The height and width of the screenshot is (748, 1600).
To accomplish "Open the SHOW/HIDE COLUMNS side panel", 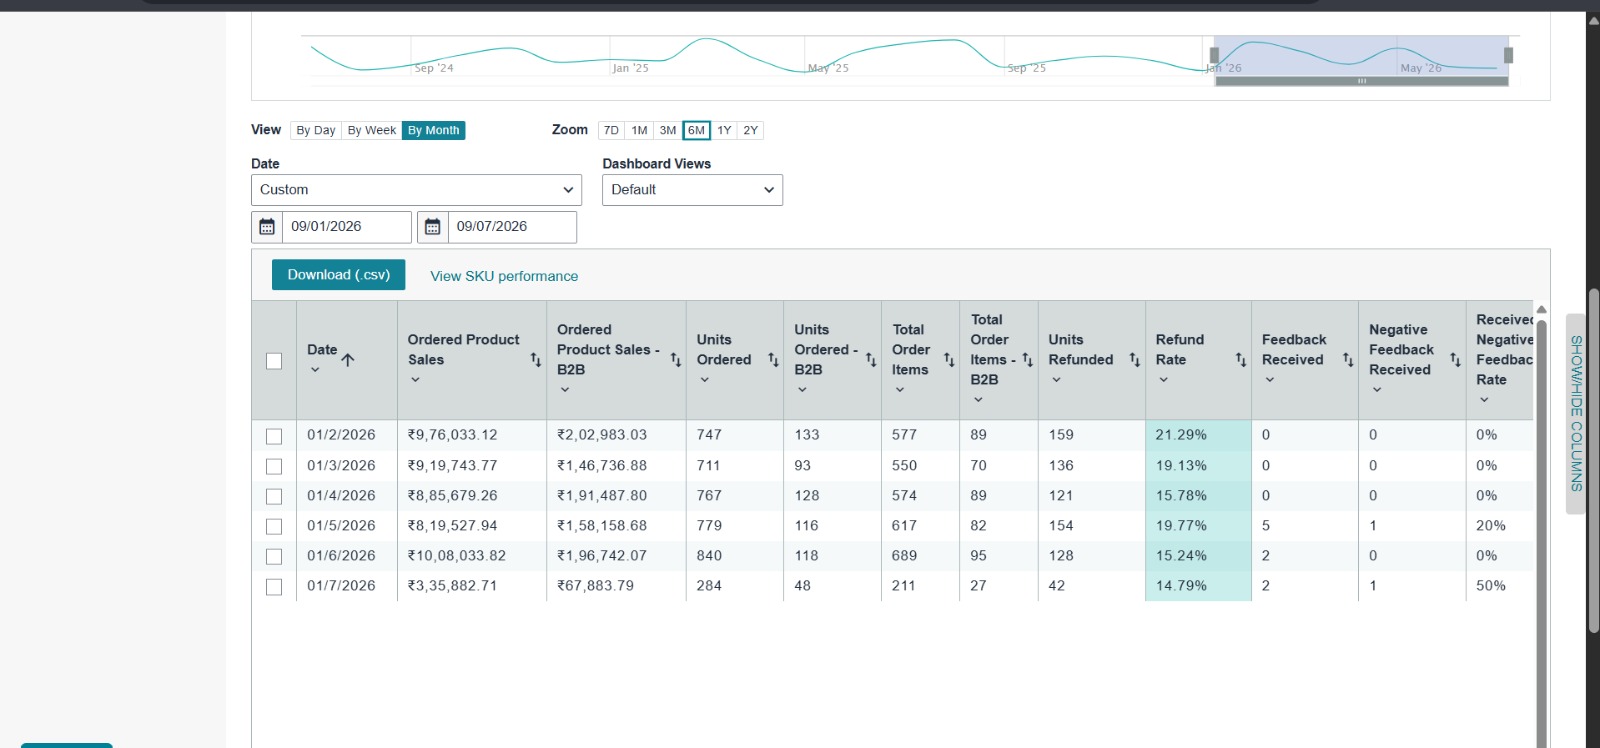I will click(x=1576, y=414).
